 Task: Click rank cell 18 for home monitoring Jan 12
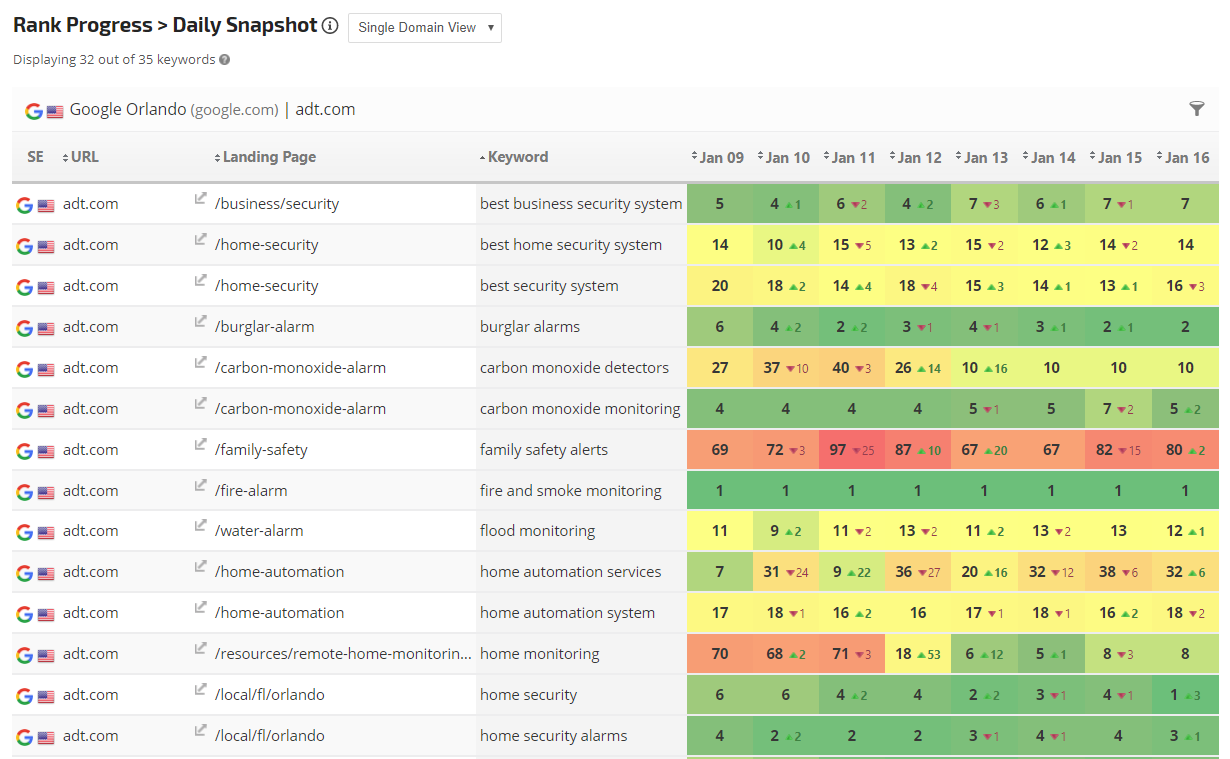918,654
